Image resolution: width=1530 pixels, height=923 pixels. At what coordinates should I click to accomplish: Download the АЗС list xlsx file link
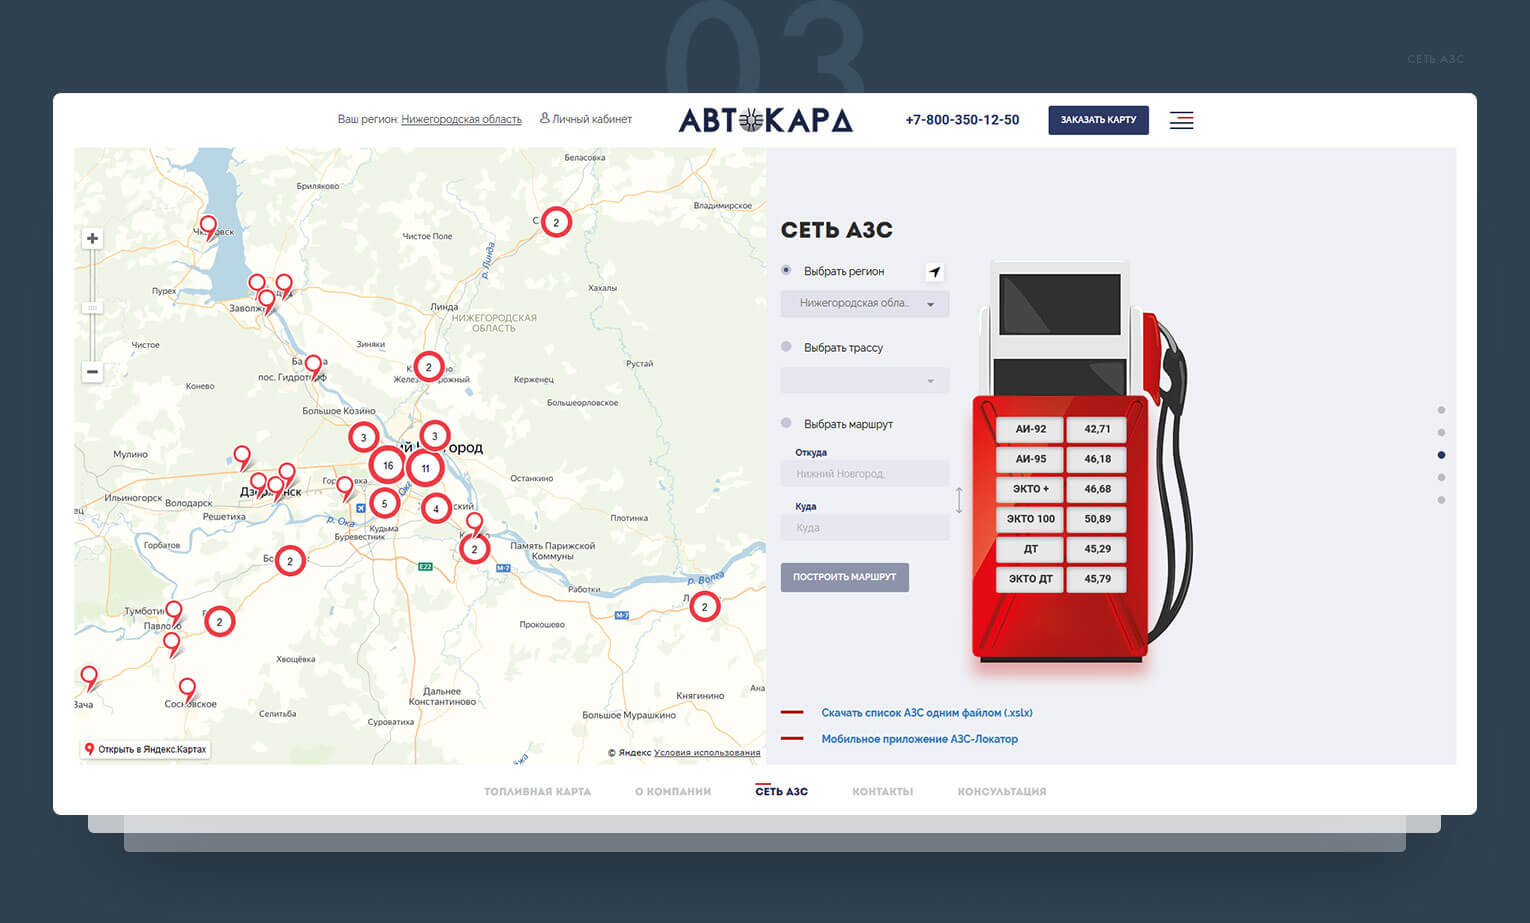(x=926, y=713)
